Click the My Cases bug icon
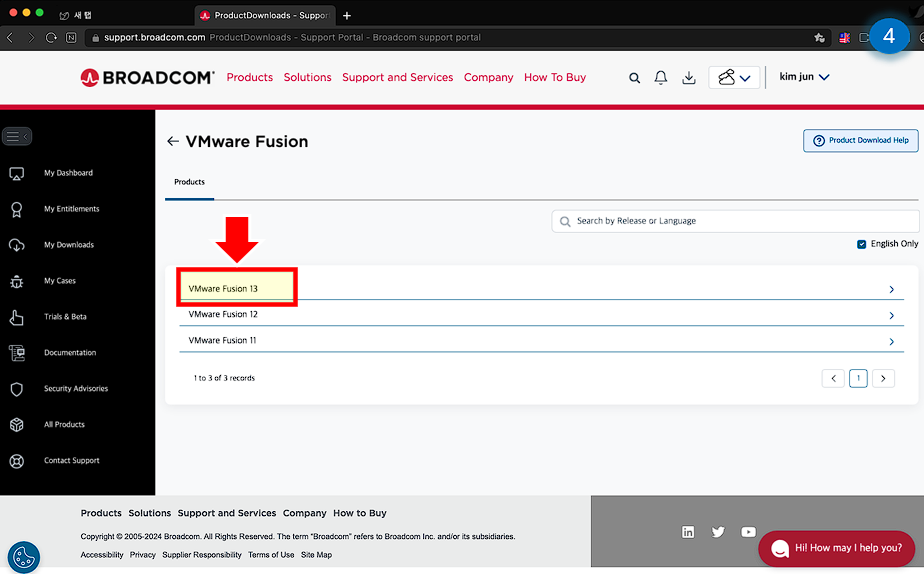The width and height of the screenshot is (924, 574). tap(16, 281)
